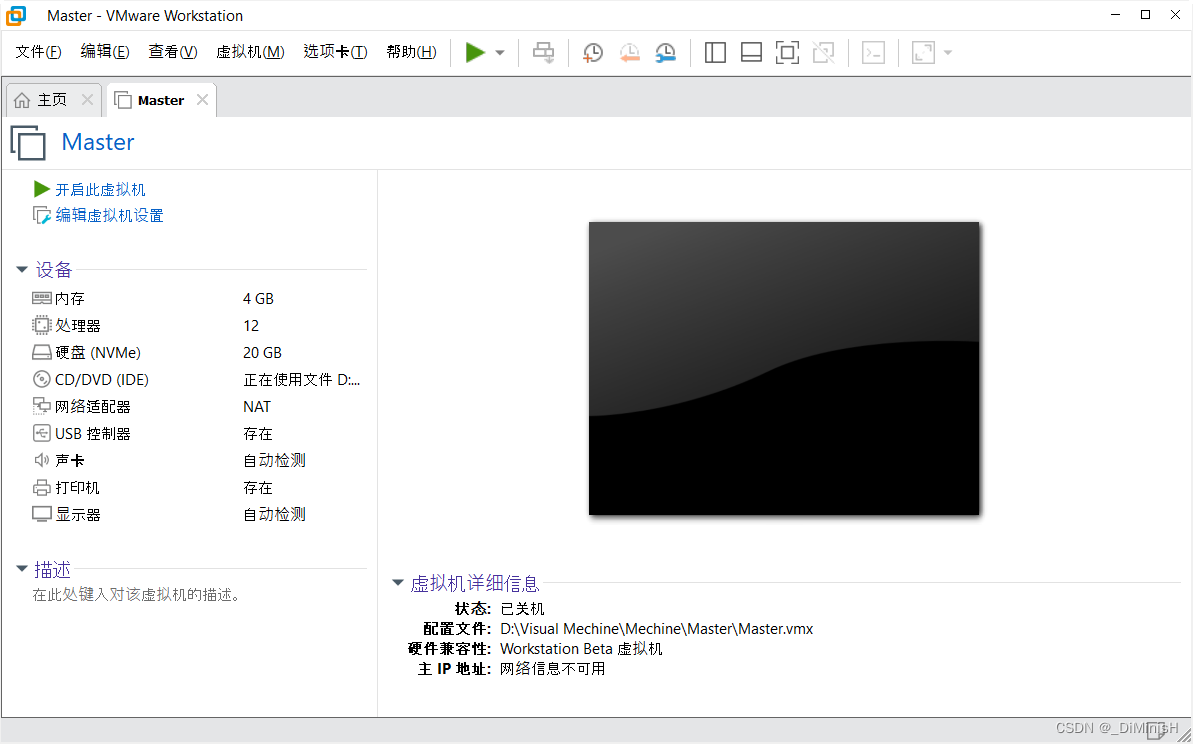Select the 处理器 device label

(x=78, y=326)
